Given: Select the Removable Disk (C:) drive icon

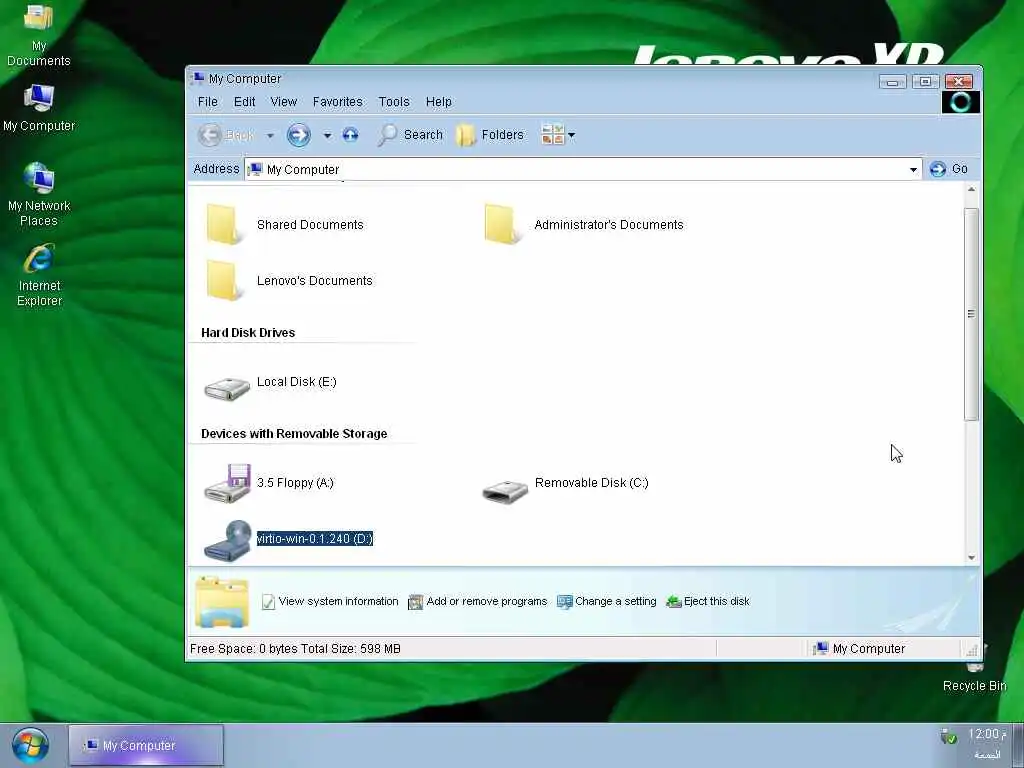Looking at the screenshot, I should pos(505,490).
